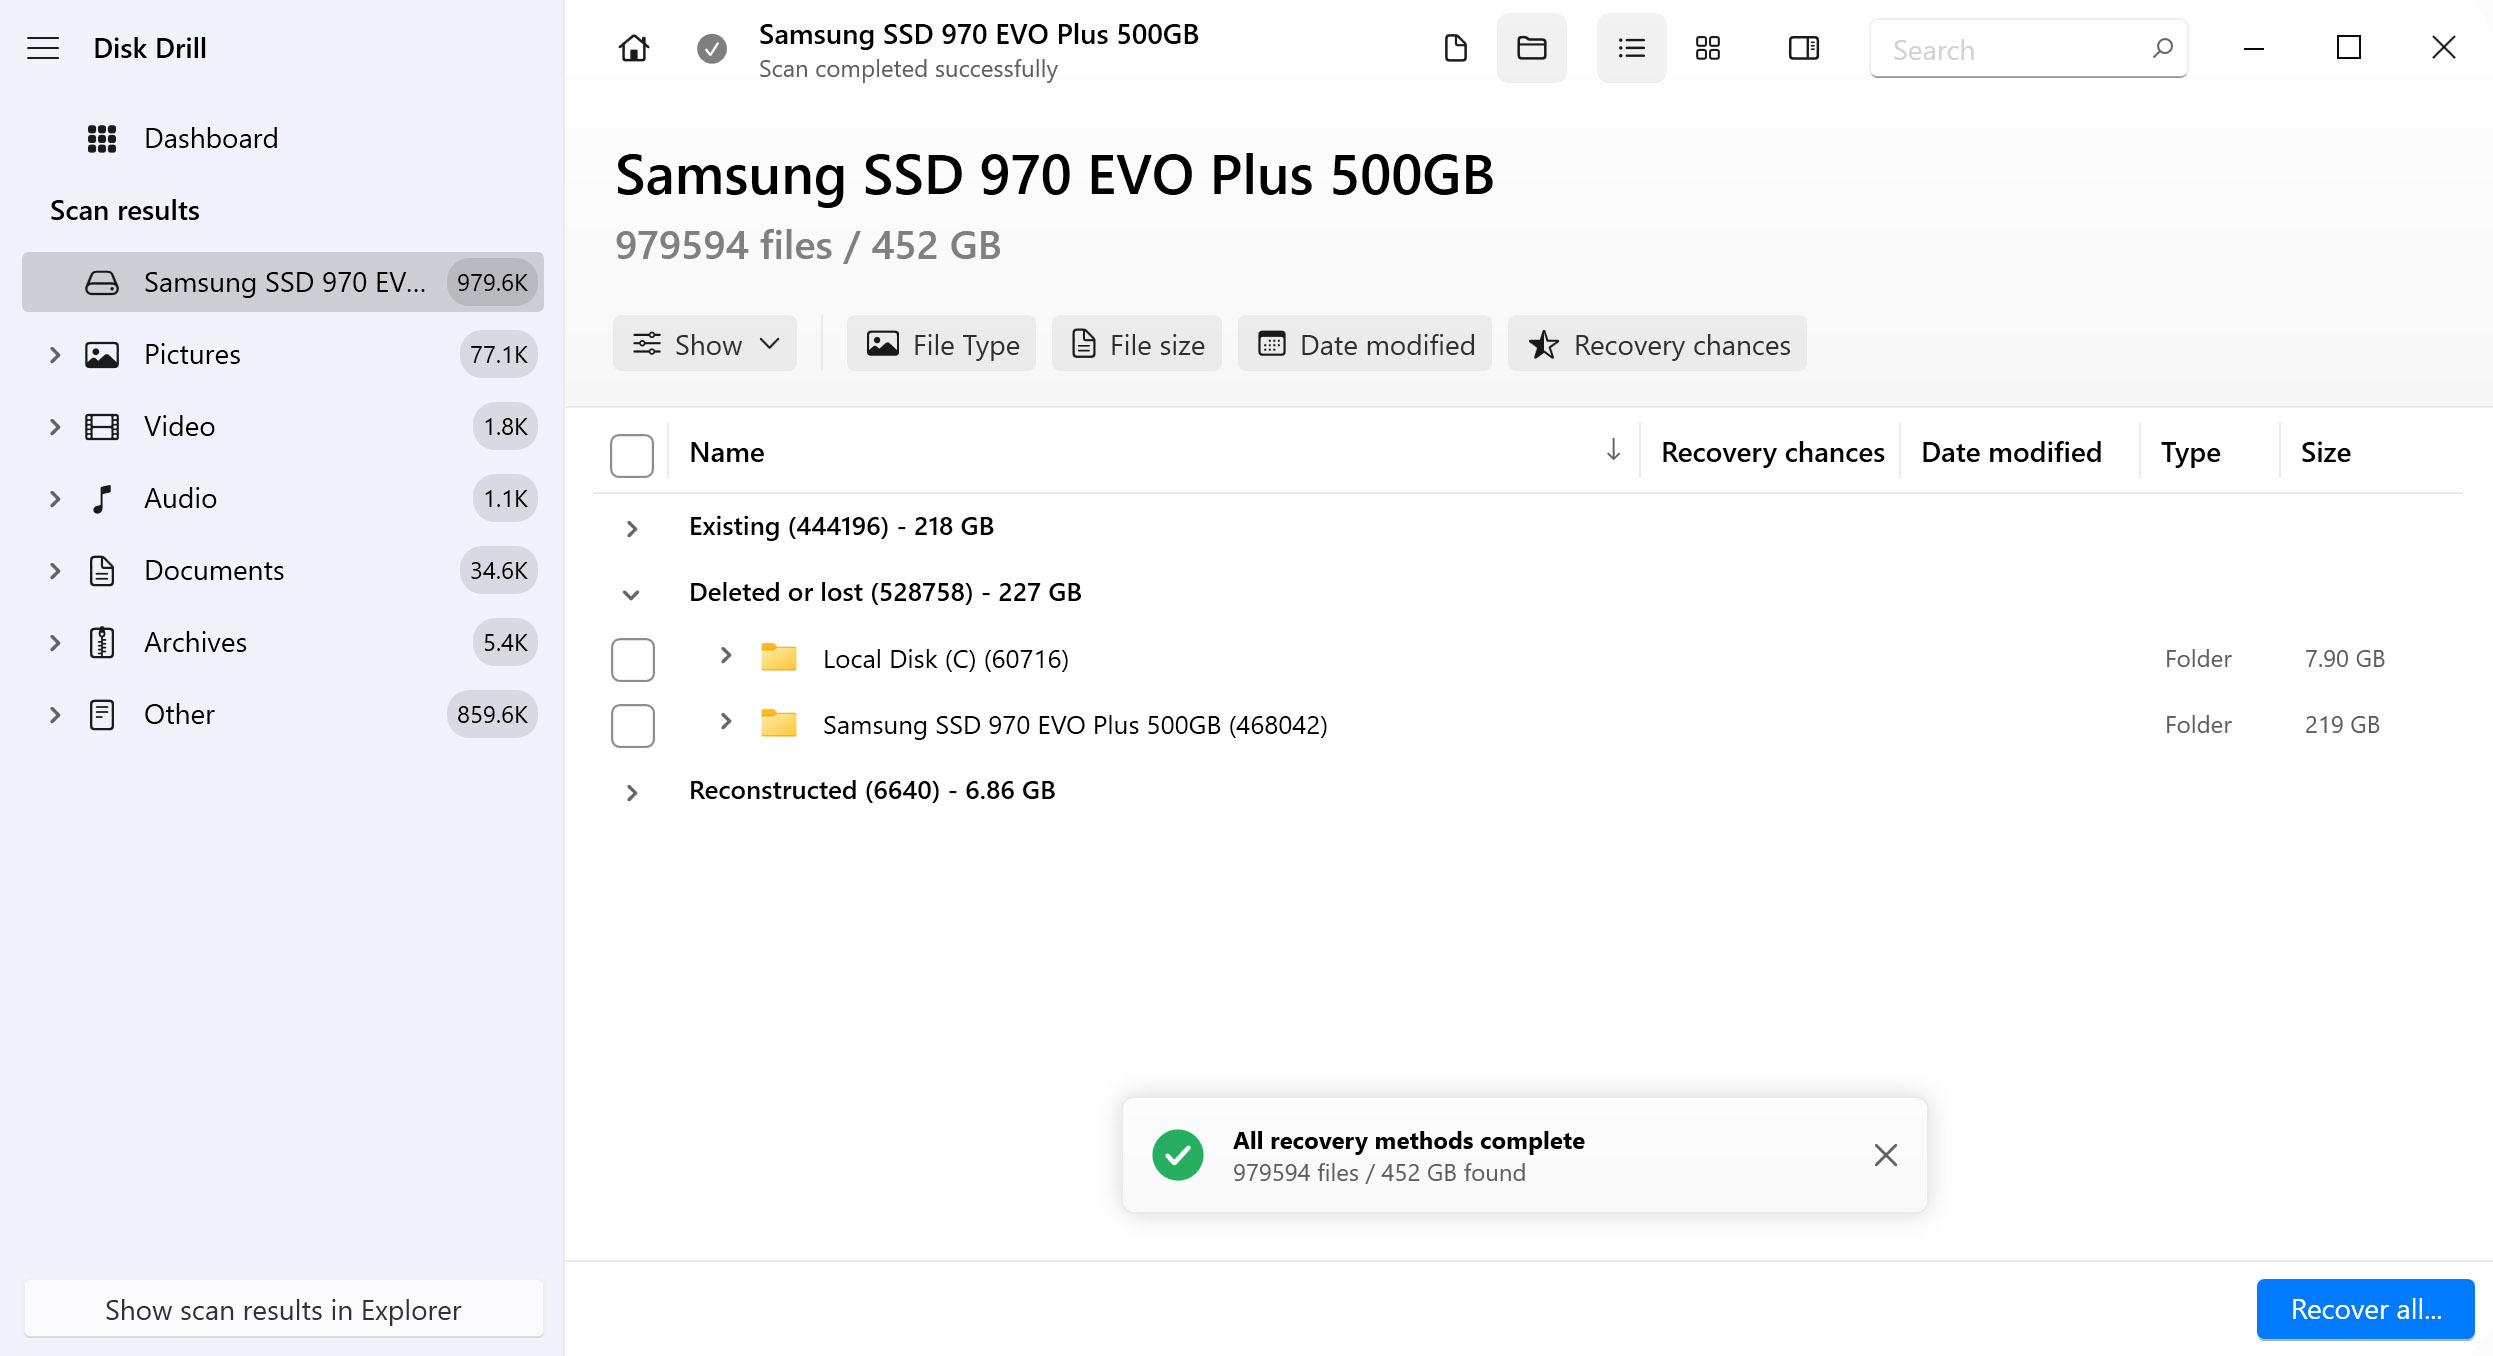Image resolution: width=2493 pixels, height=1356 pixels.
Task: Click '219 GB' size value
Action: (x=2342, y=724)
